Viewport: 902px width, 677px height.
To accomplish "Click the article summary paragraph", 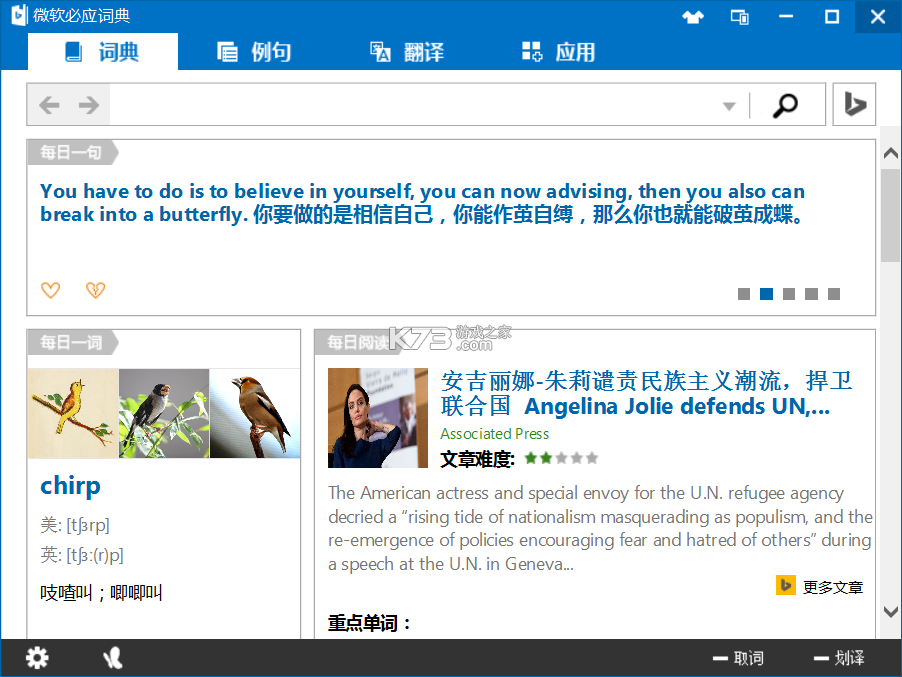I will pyautogui.click(x=600, y=528).
